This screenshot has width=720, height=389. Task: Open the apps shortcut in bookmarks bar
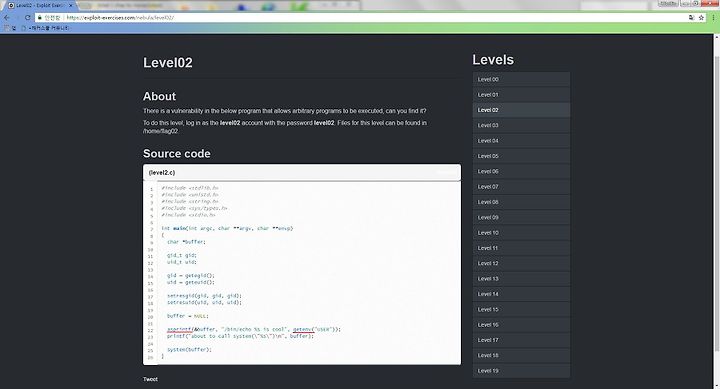[10, 28]
